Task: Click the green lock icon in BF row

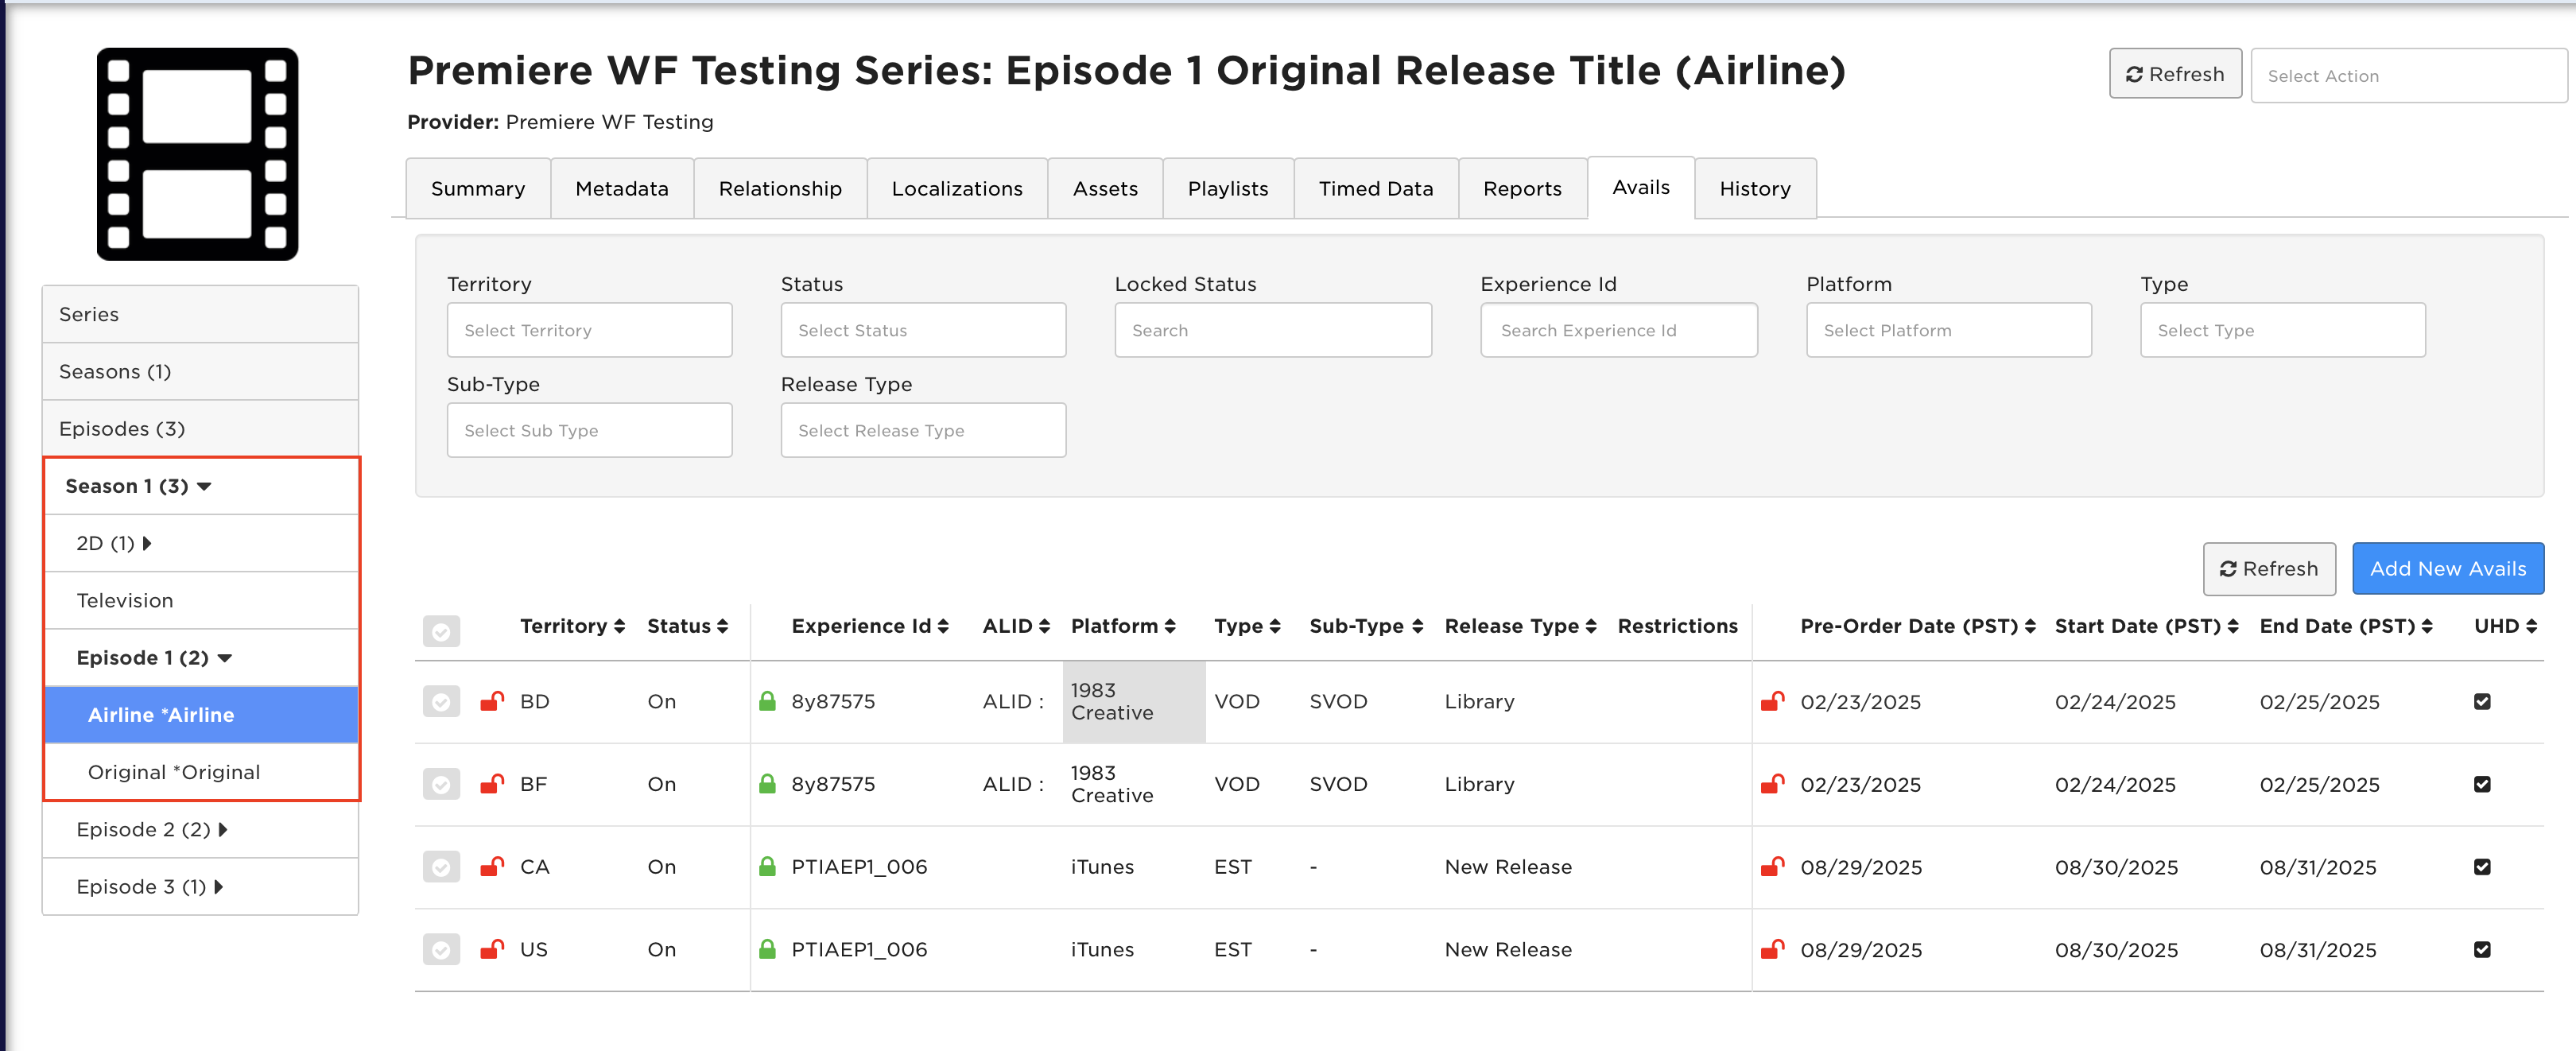Action: point(767,783)
